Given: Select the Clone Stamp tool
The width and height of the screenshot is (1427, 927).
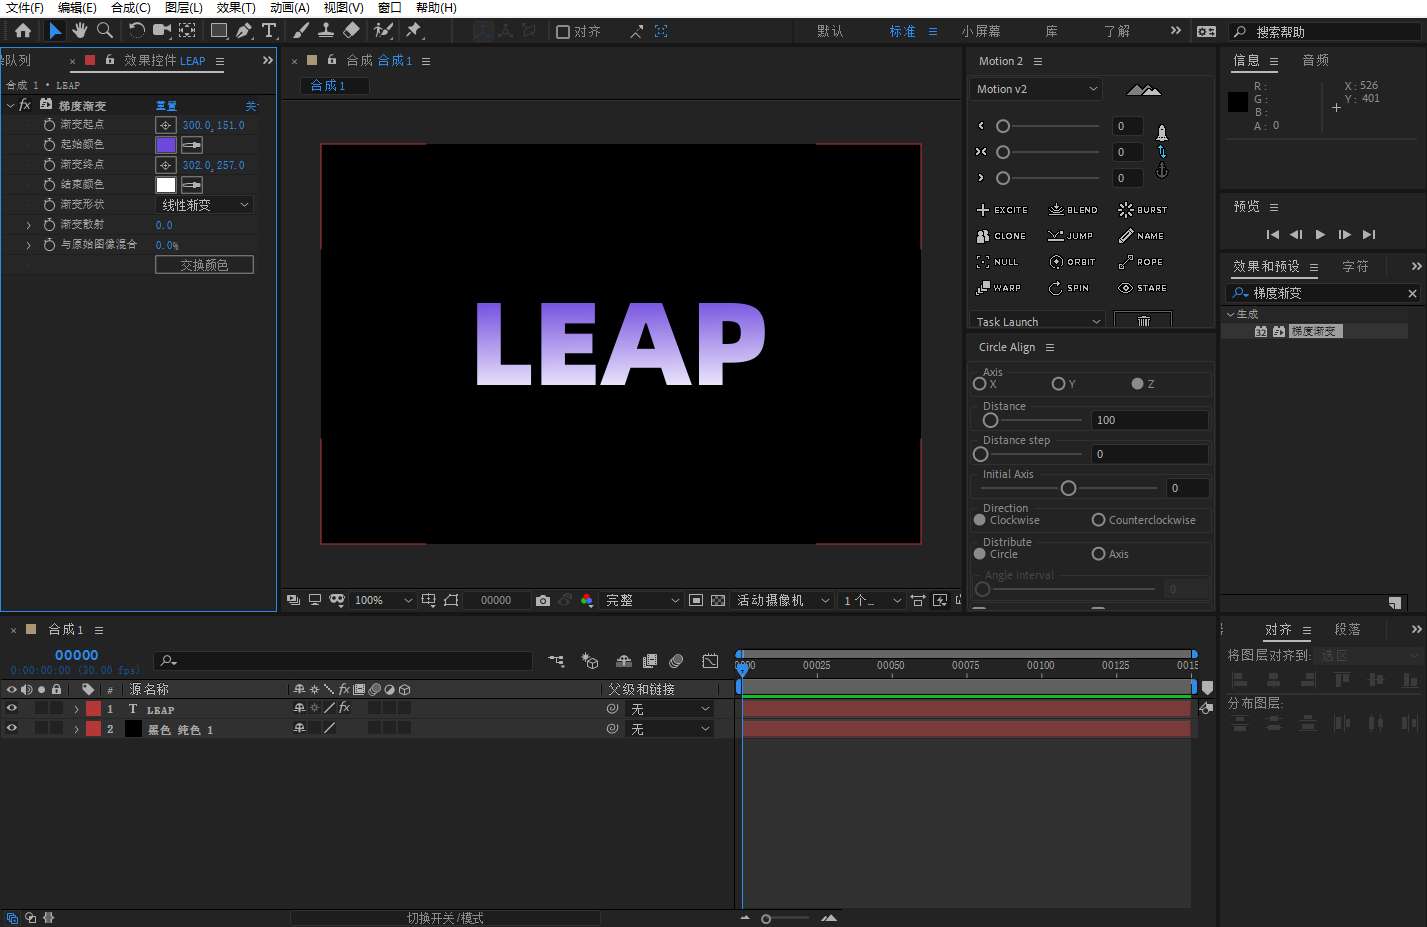Looking at the screenshot, I should pyautogui.click(x=326, y=31).
